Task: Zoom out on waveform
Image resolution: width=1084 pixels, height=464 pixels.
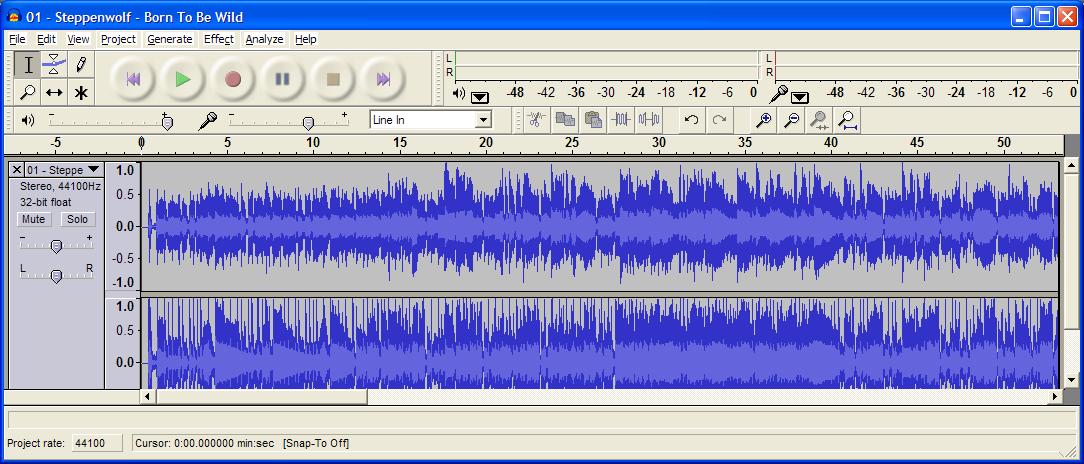Action: (x=792, y=120)
